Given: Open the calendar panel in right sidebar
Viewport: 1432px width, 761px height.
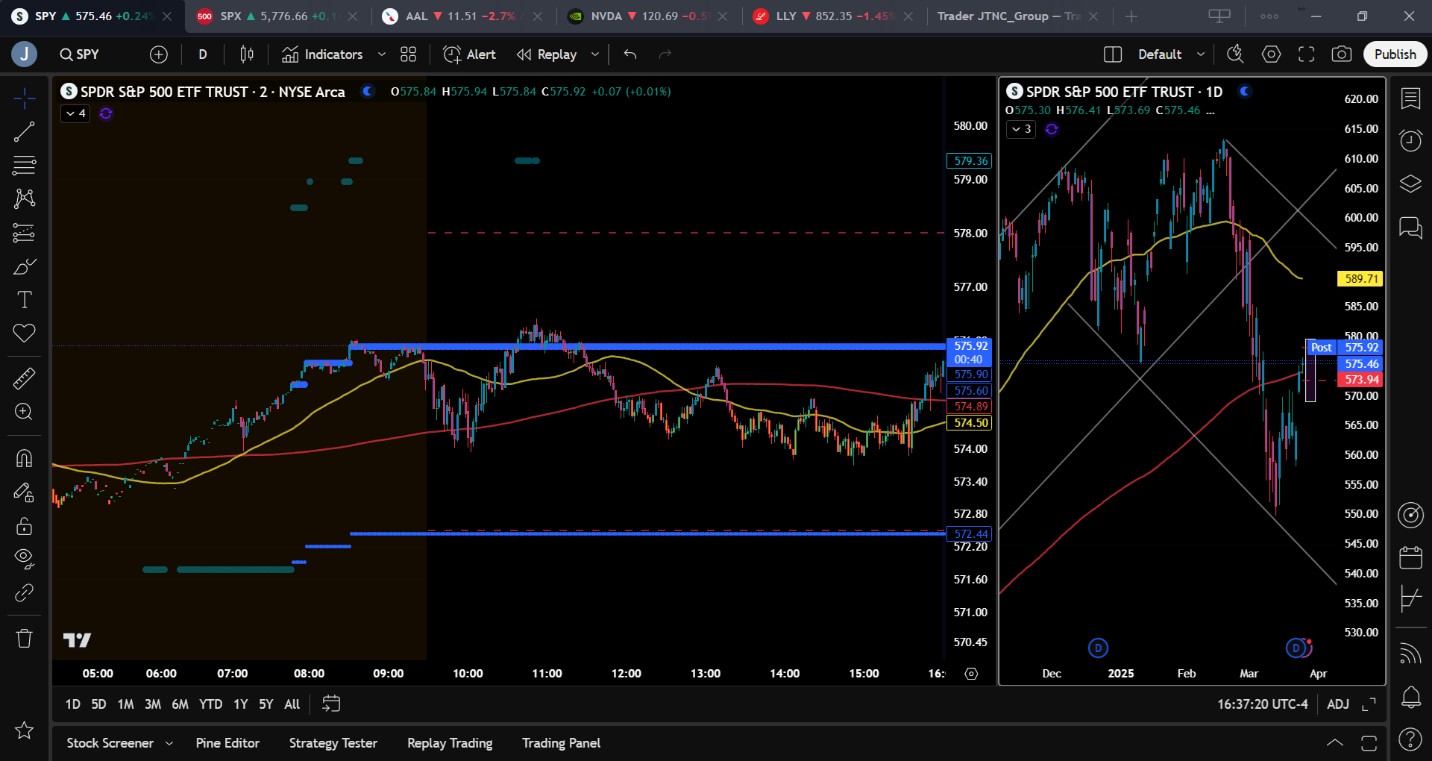Looking at the screenshot, I should pyautogui.click(x=1411, y=557).
